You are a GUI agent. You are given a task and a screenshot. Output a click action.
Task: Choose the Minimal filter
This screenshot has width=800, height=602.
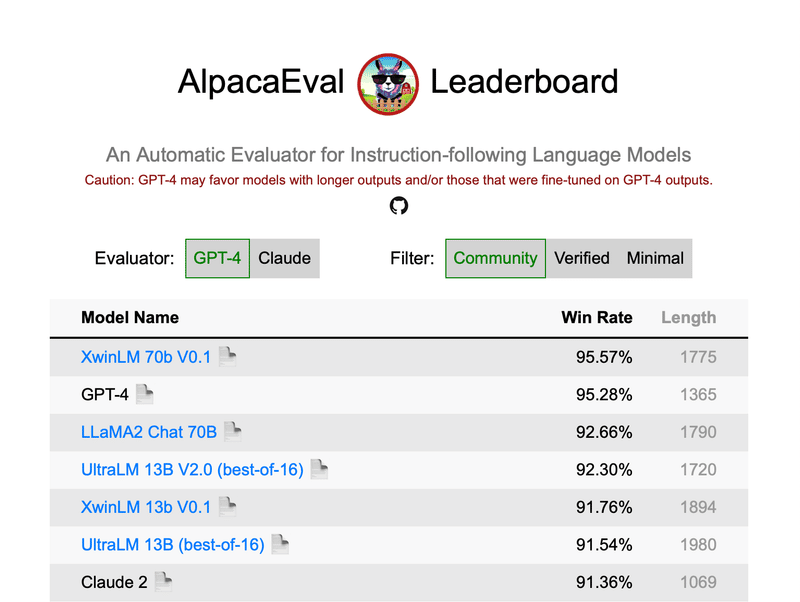click(655, 258)
